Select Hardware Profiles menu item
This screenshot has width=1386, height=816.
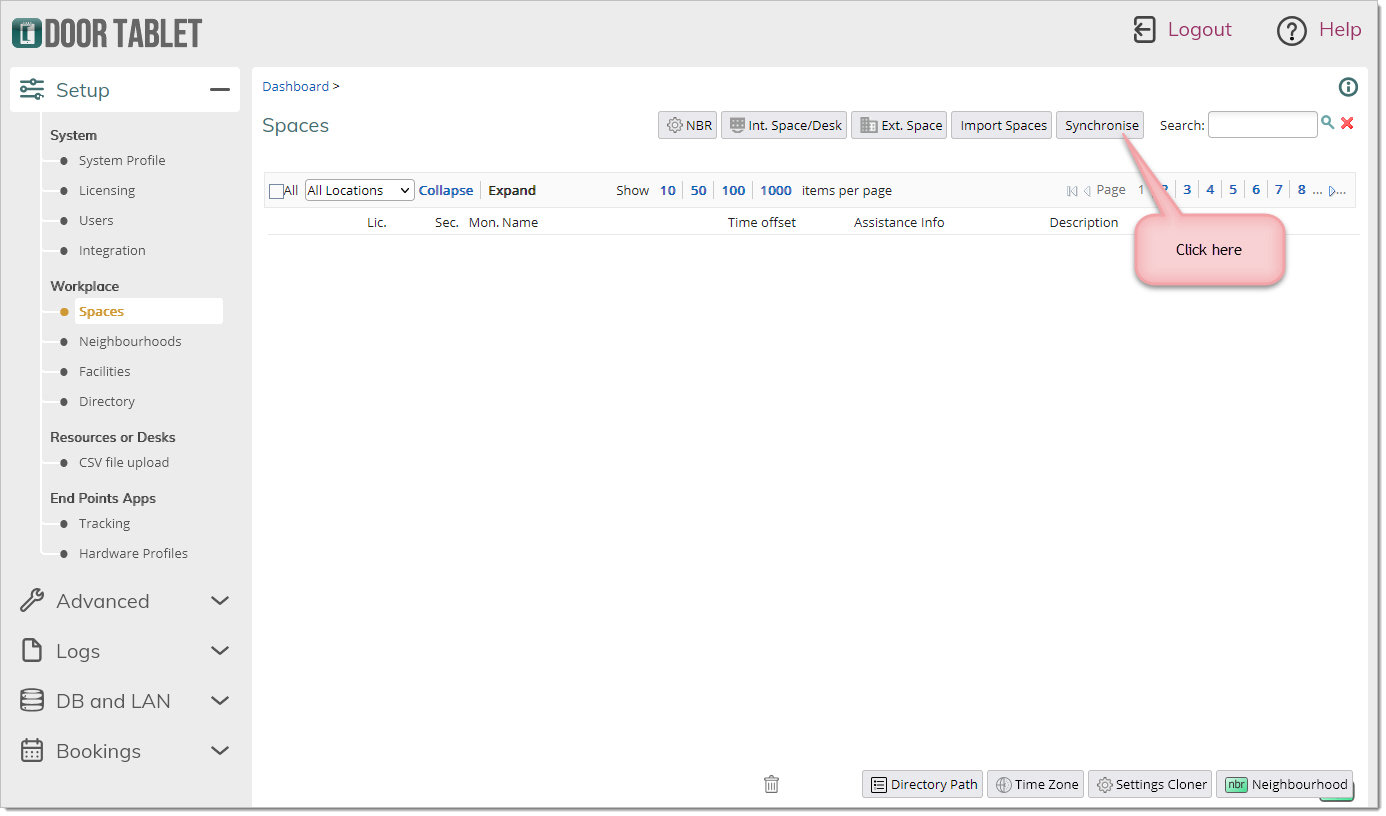(x=133, y=553)
